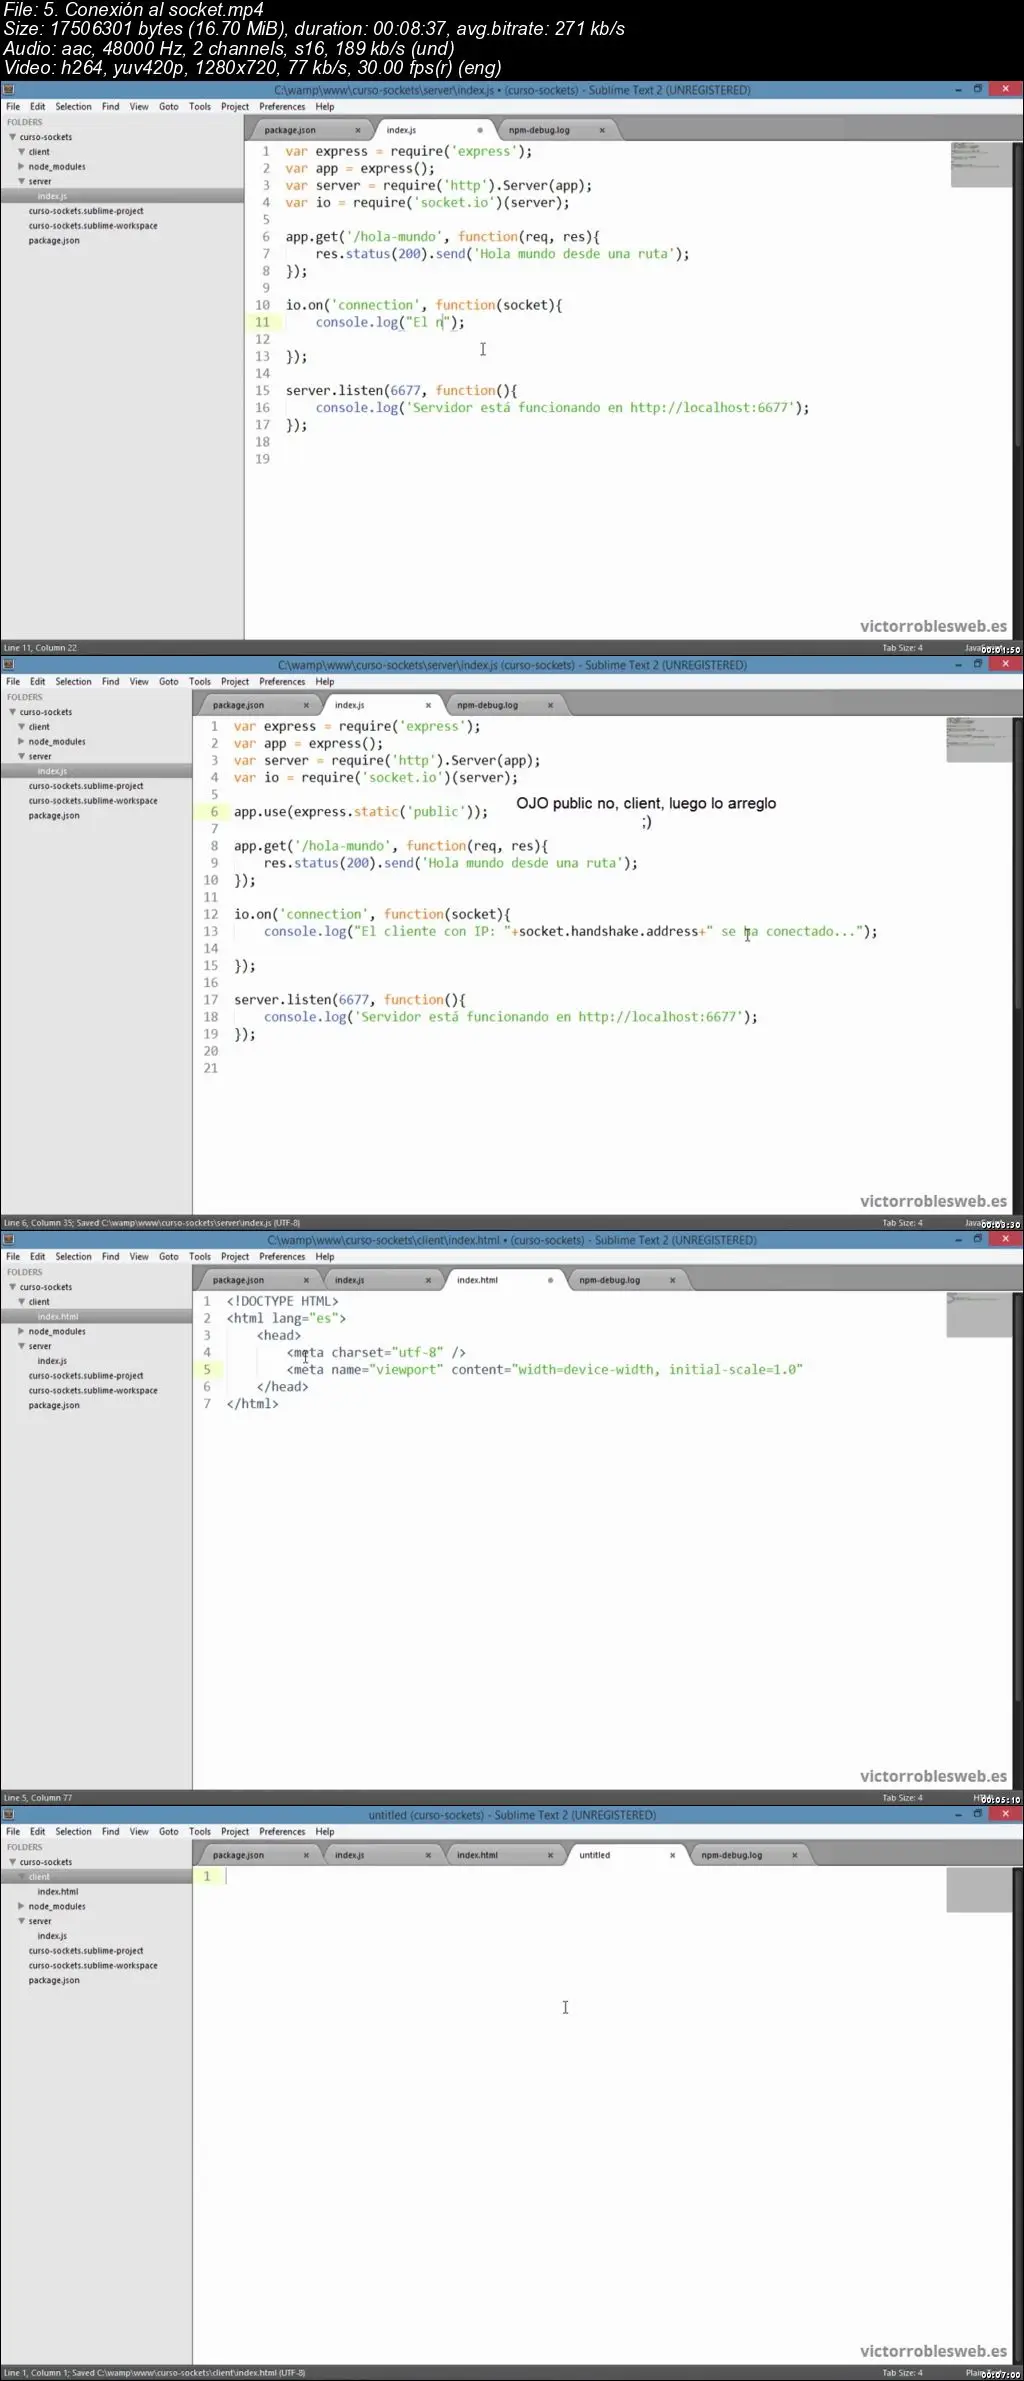
Task: Close npm-debug.log tab in unsaved index.js window
Action: (602, 130)
